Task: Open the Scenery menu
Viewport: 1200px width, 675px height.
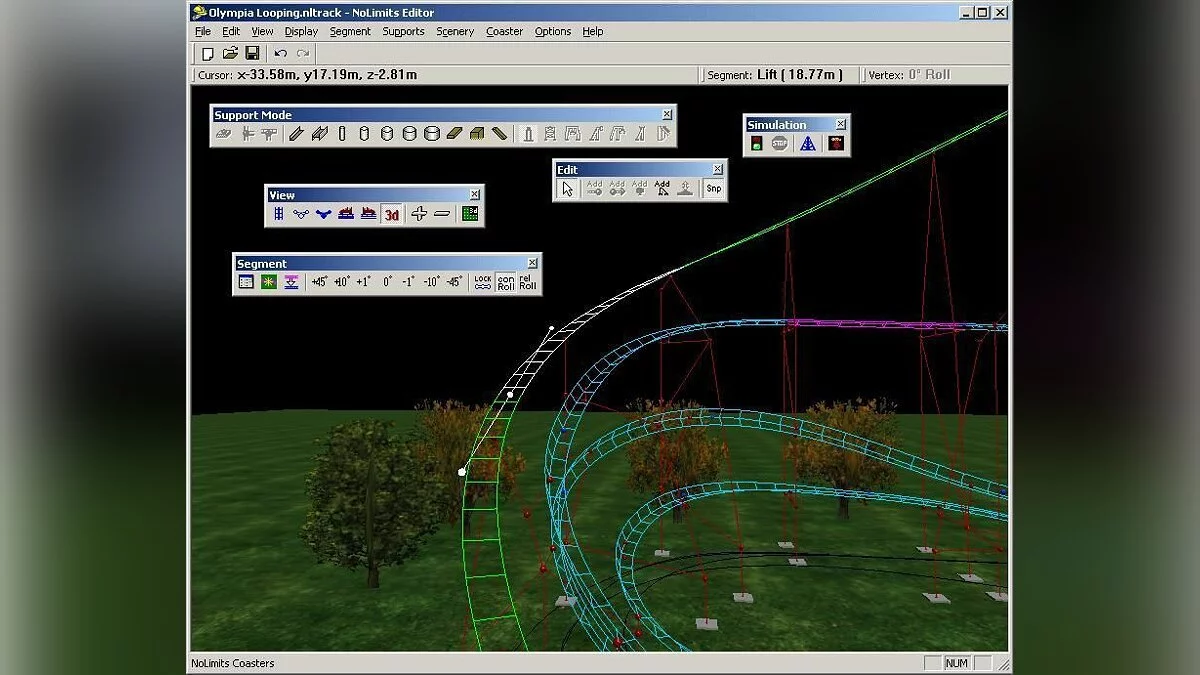Action: [x=455, y=31]
